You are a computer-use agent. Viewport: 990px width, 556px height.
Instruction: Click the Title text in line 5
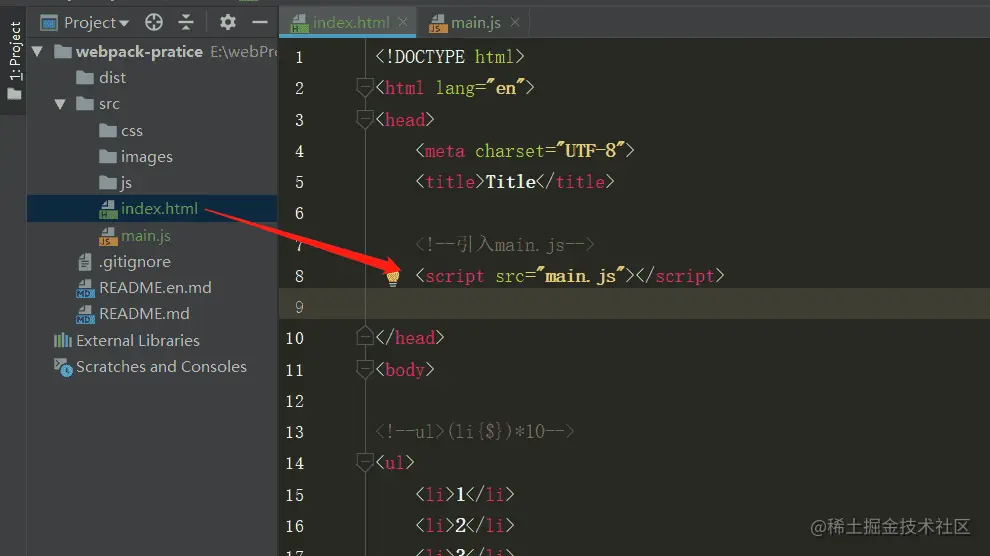click(510, 182)
